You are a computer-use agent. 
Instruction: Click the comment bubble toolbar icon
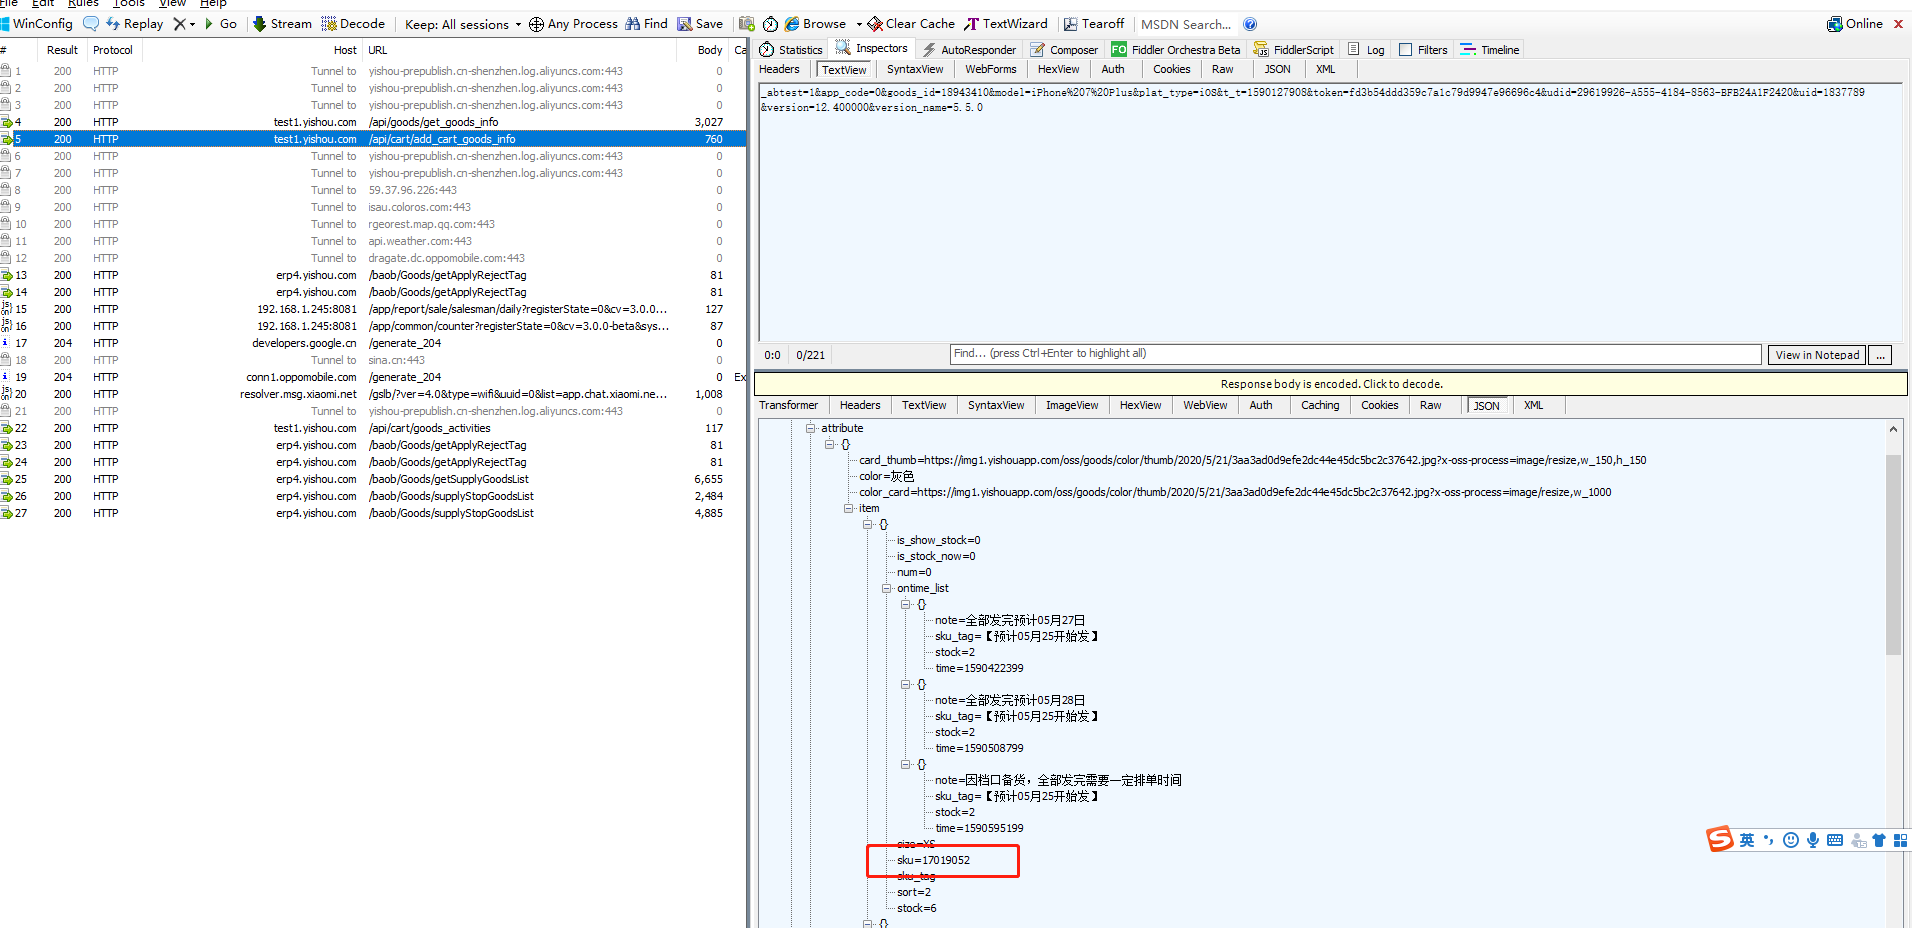click(91, 24)
